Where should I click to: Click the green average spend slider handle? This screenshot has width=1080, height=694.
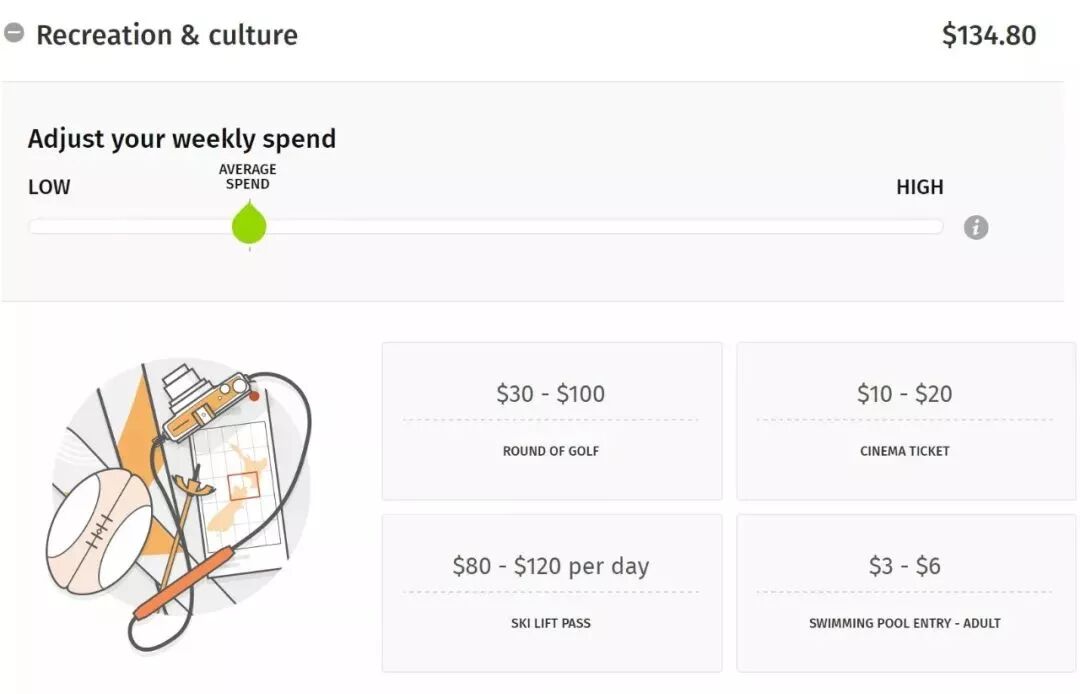[249, 225]
